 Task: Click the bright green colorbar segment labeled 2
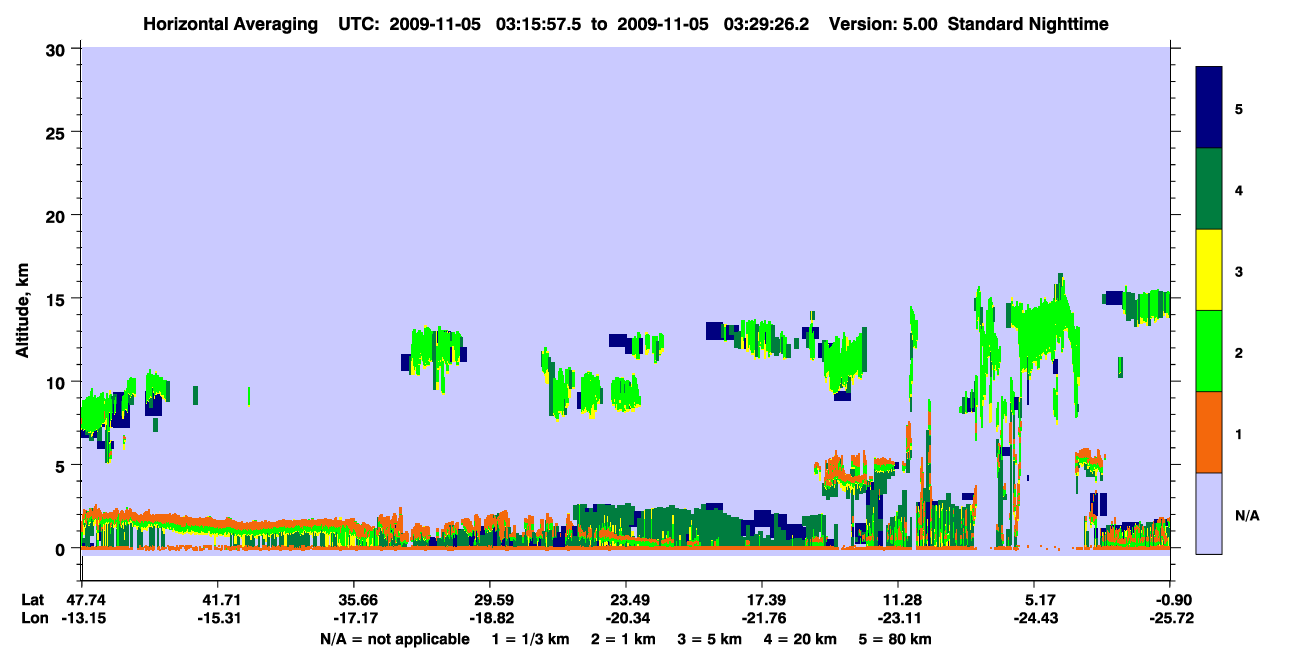coord(1209,351)
